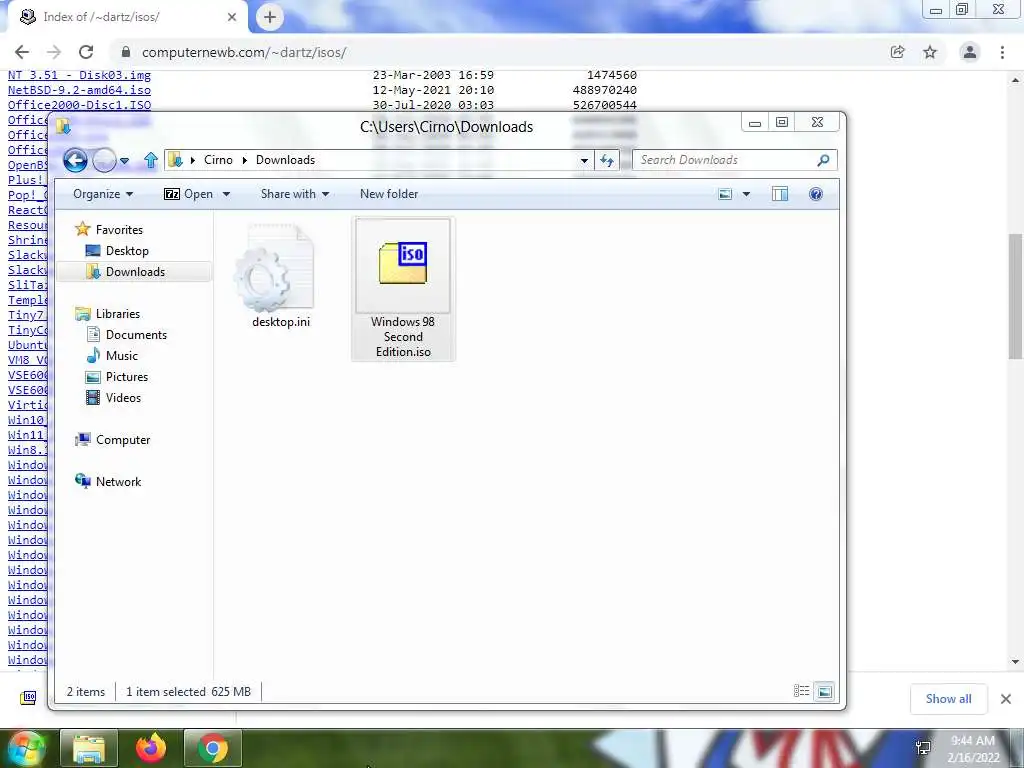Click the search magnifier icon

(x=824, y=160)
